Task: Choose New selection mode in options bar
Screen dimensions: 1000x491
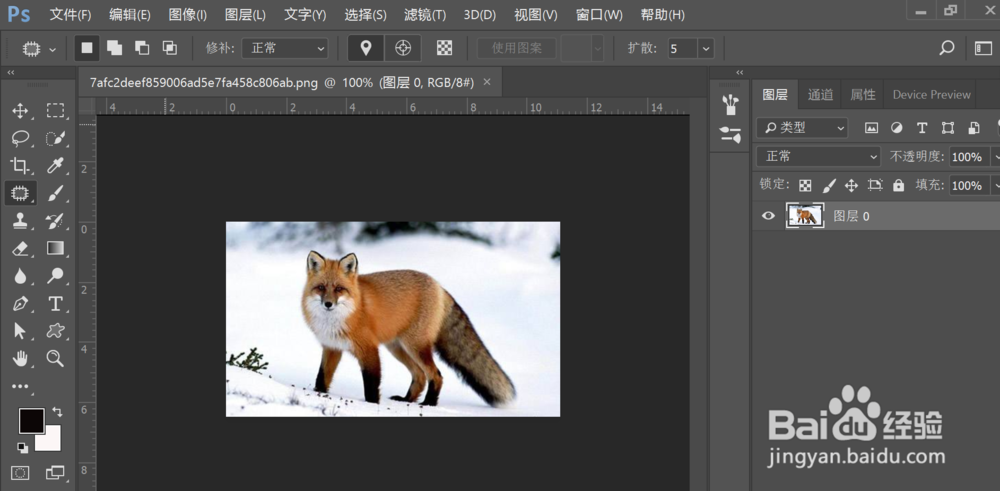Action: [x=87, y=48]
